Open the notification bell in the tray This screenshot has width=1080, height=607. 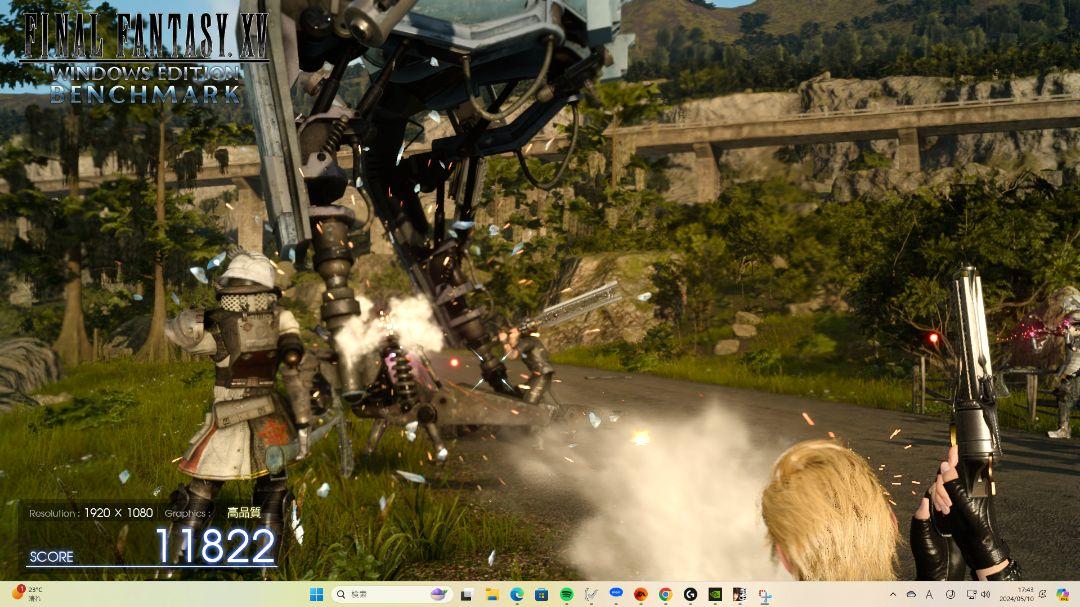coord(1043,595)
